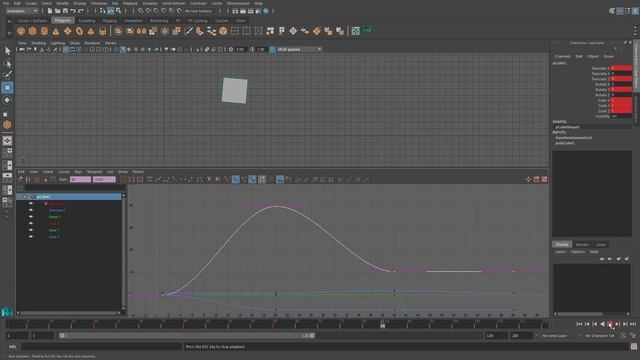Open the Channels menu in Channel Box
Screen dimensions: 640x360
click(x=562, y=56)
